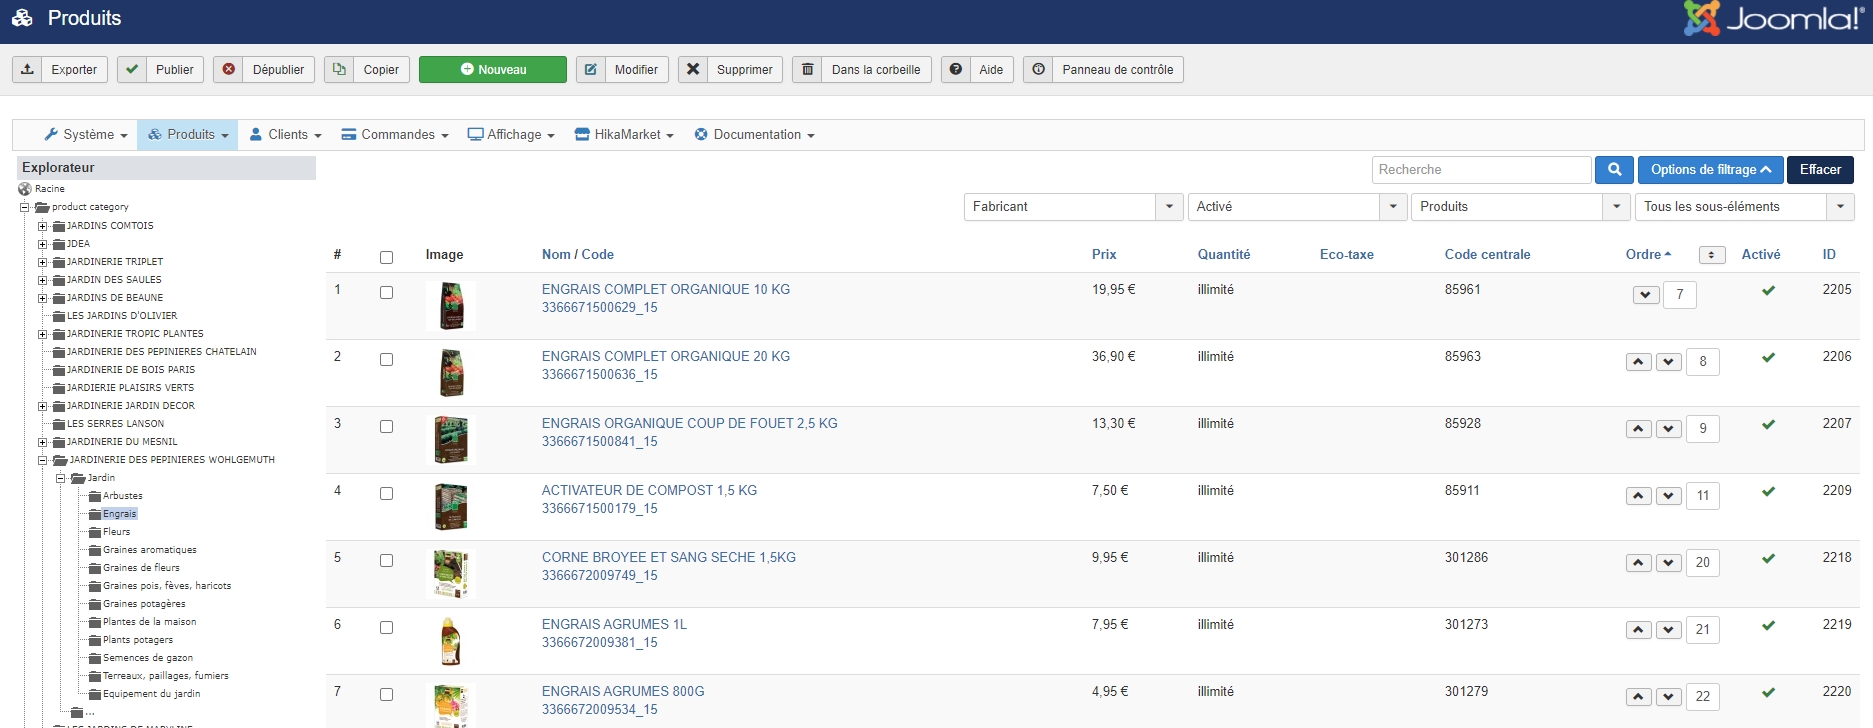The width and height of the screenshot is (1873, 728).
Task: Open the Tous les sous-éléments dropdown
Action: tap(1745, 207)
